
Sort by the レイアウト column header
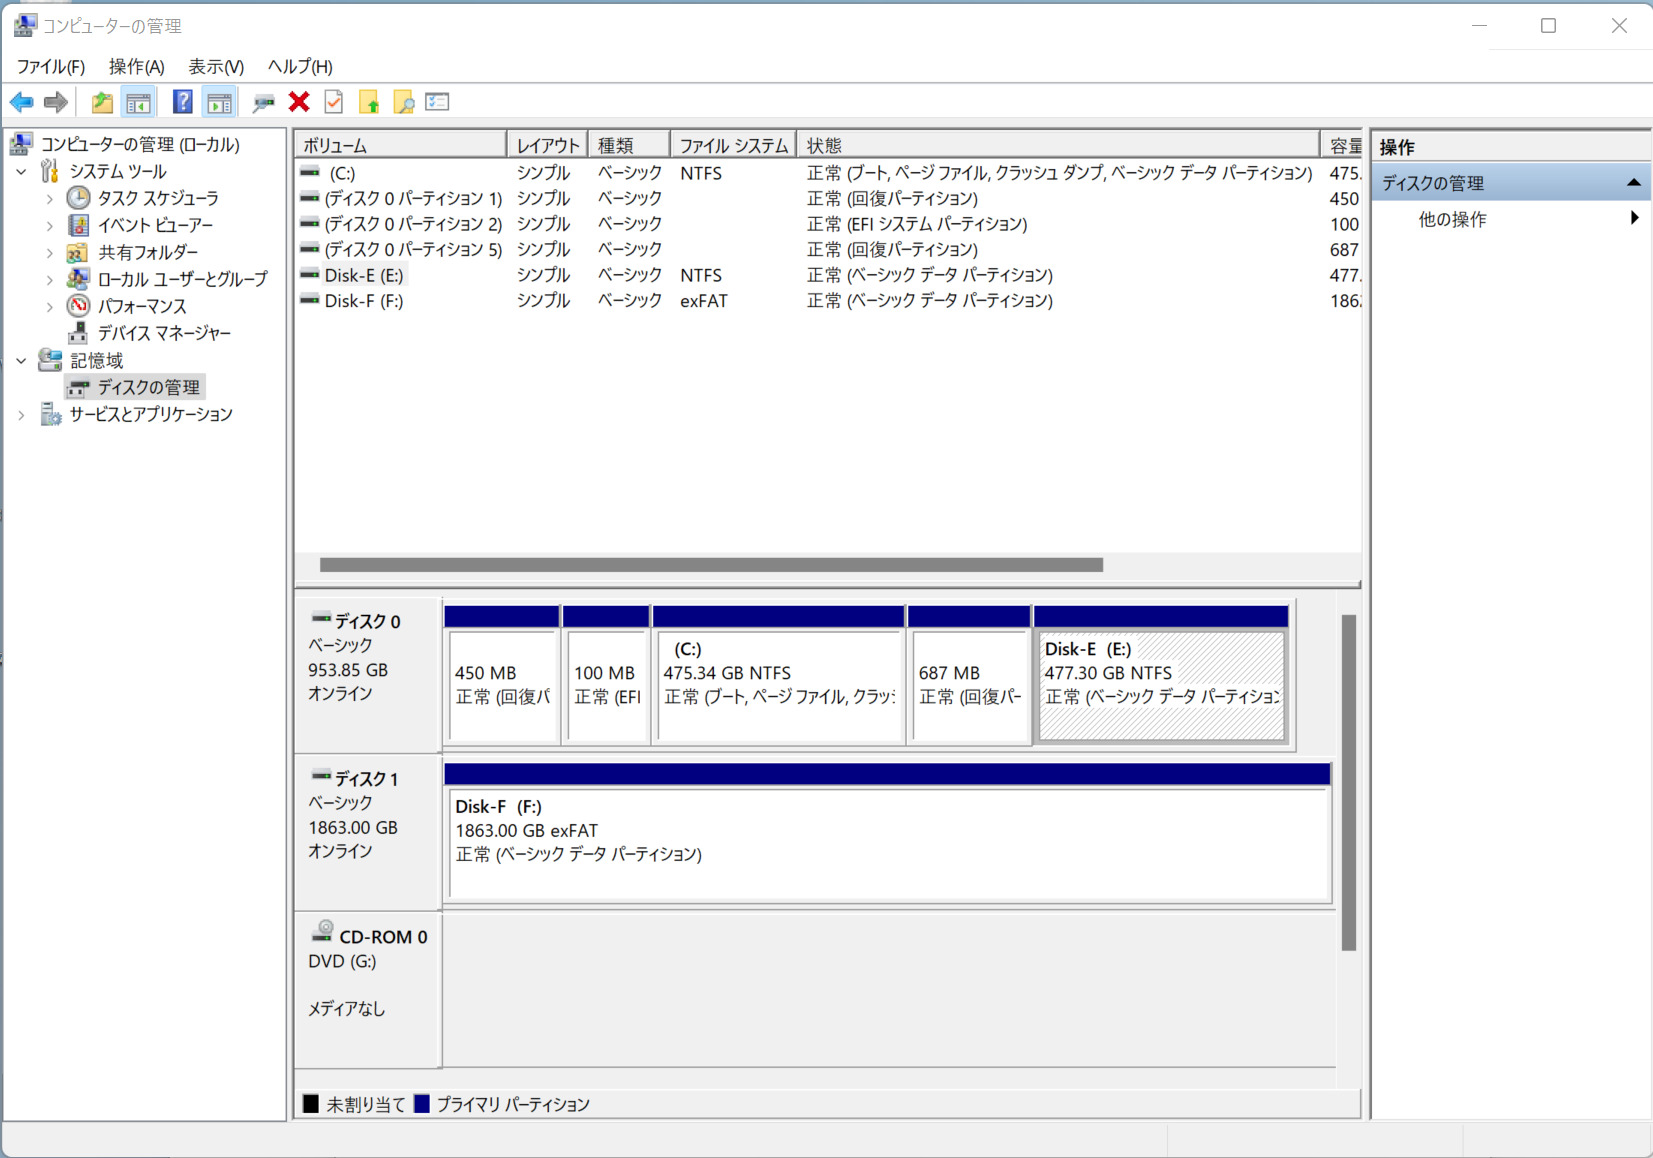coord(548,145)
